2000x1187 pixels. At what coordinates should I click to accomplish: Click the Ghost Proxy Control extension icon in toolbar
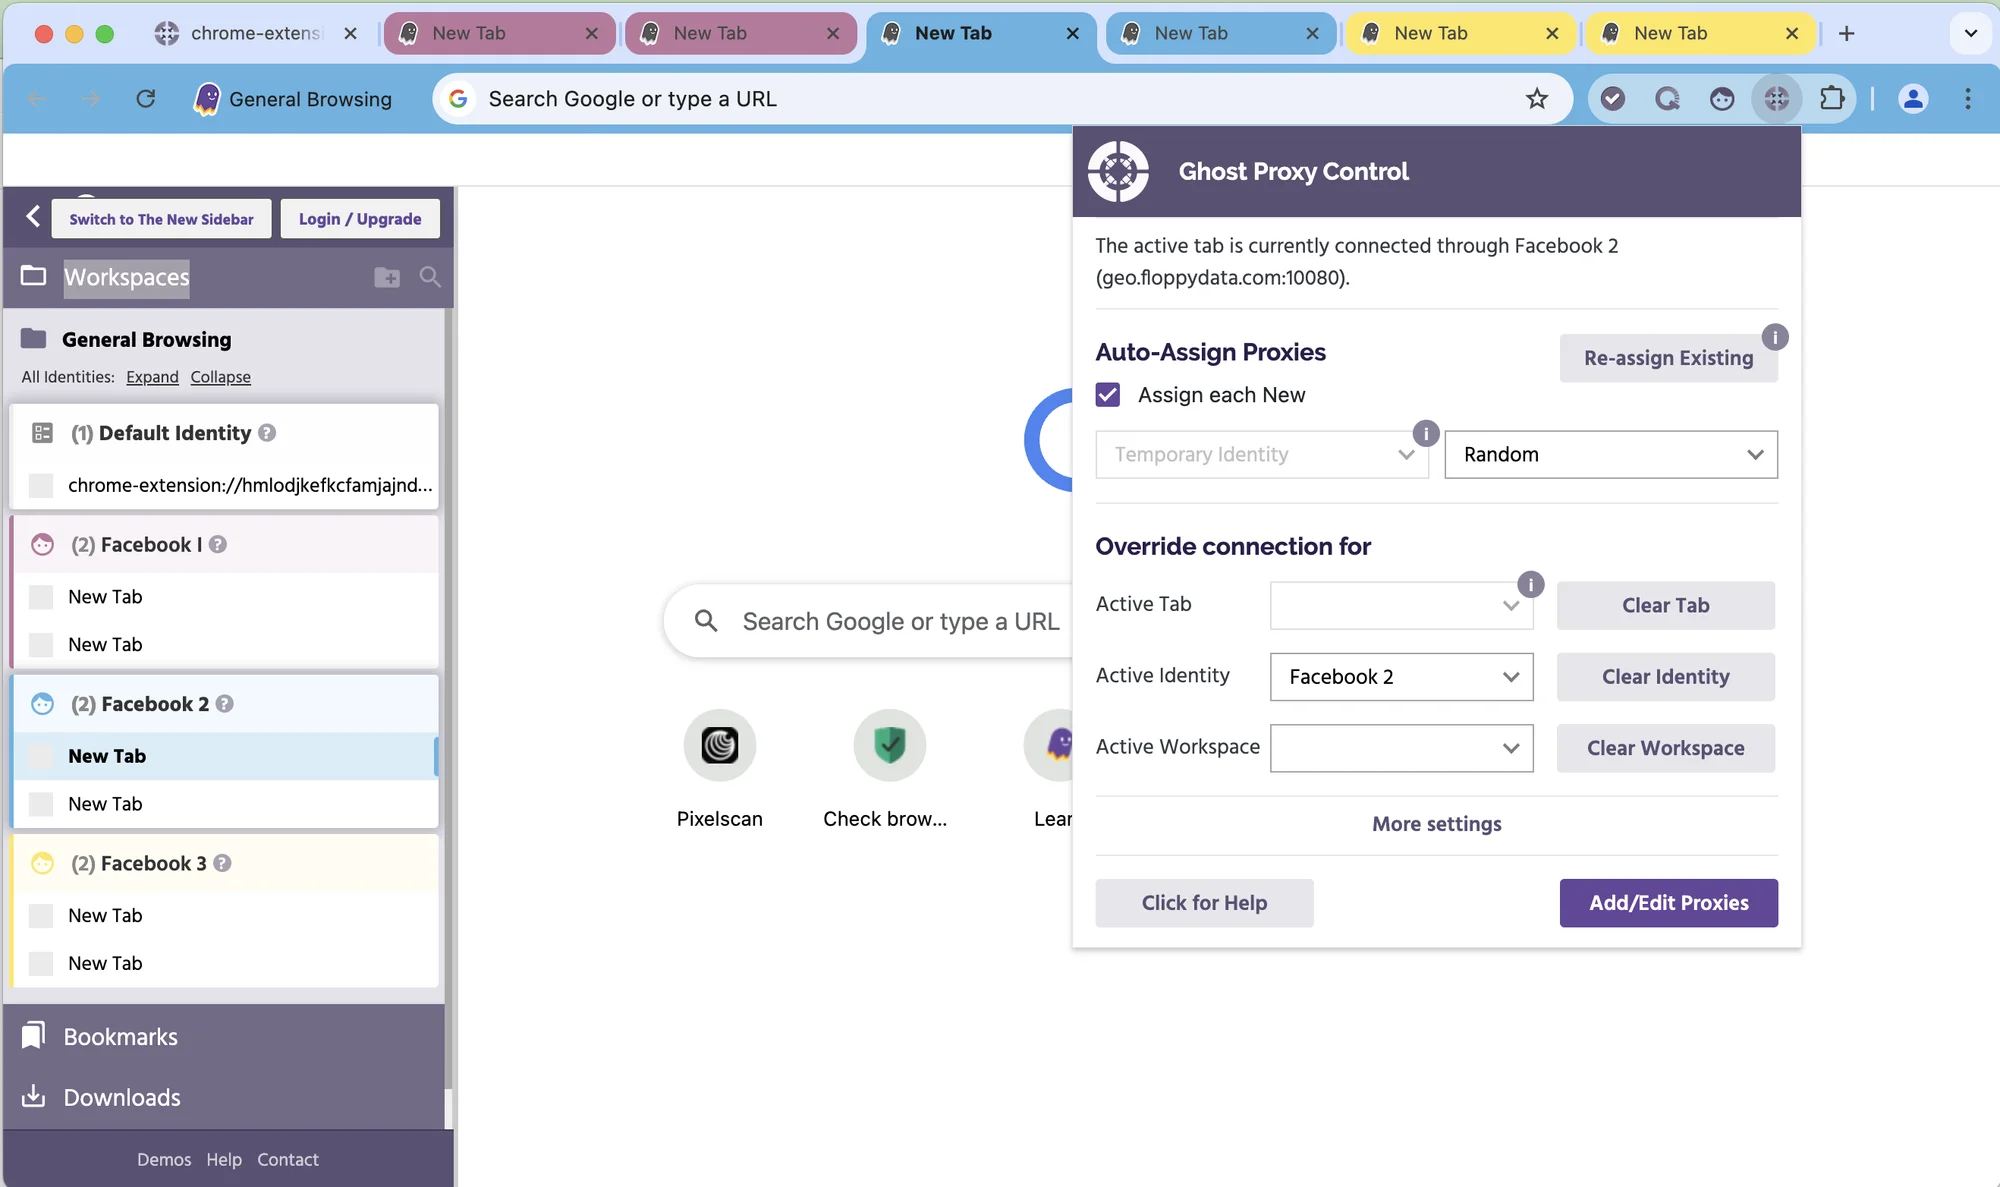pos(1777,98)
